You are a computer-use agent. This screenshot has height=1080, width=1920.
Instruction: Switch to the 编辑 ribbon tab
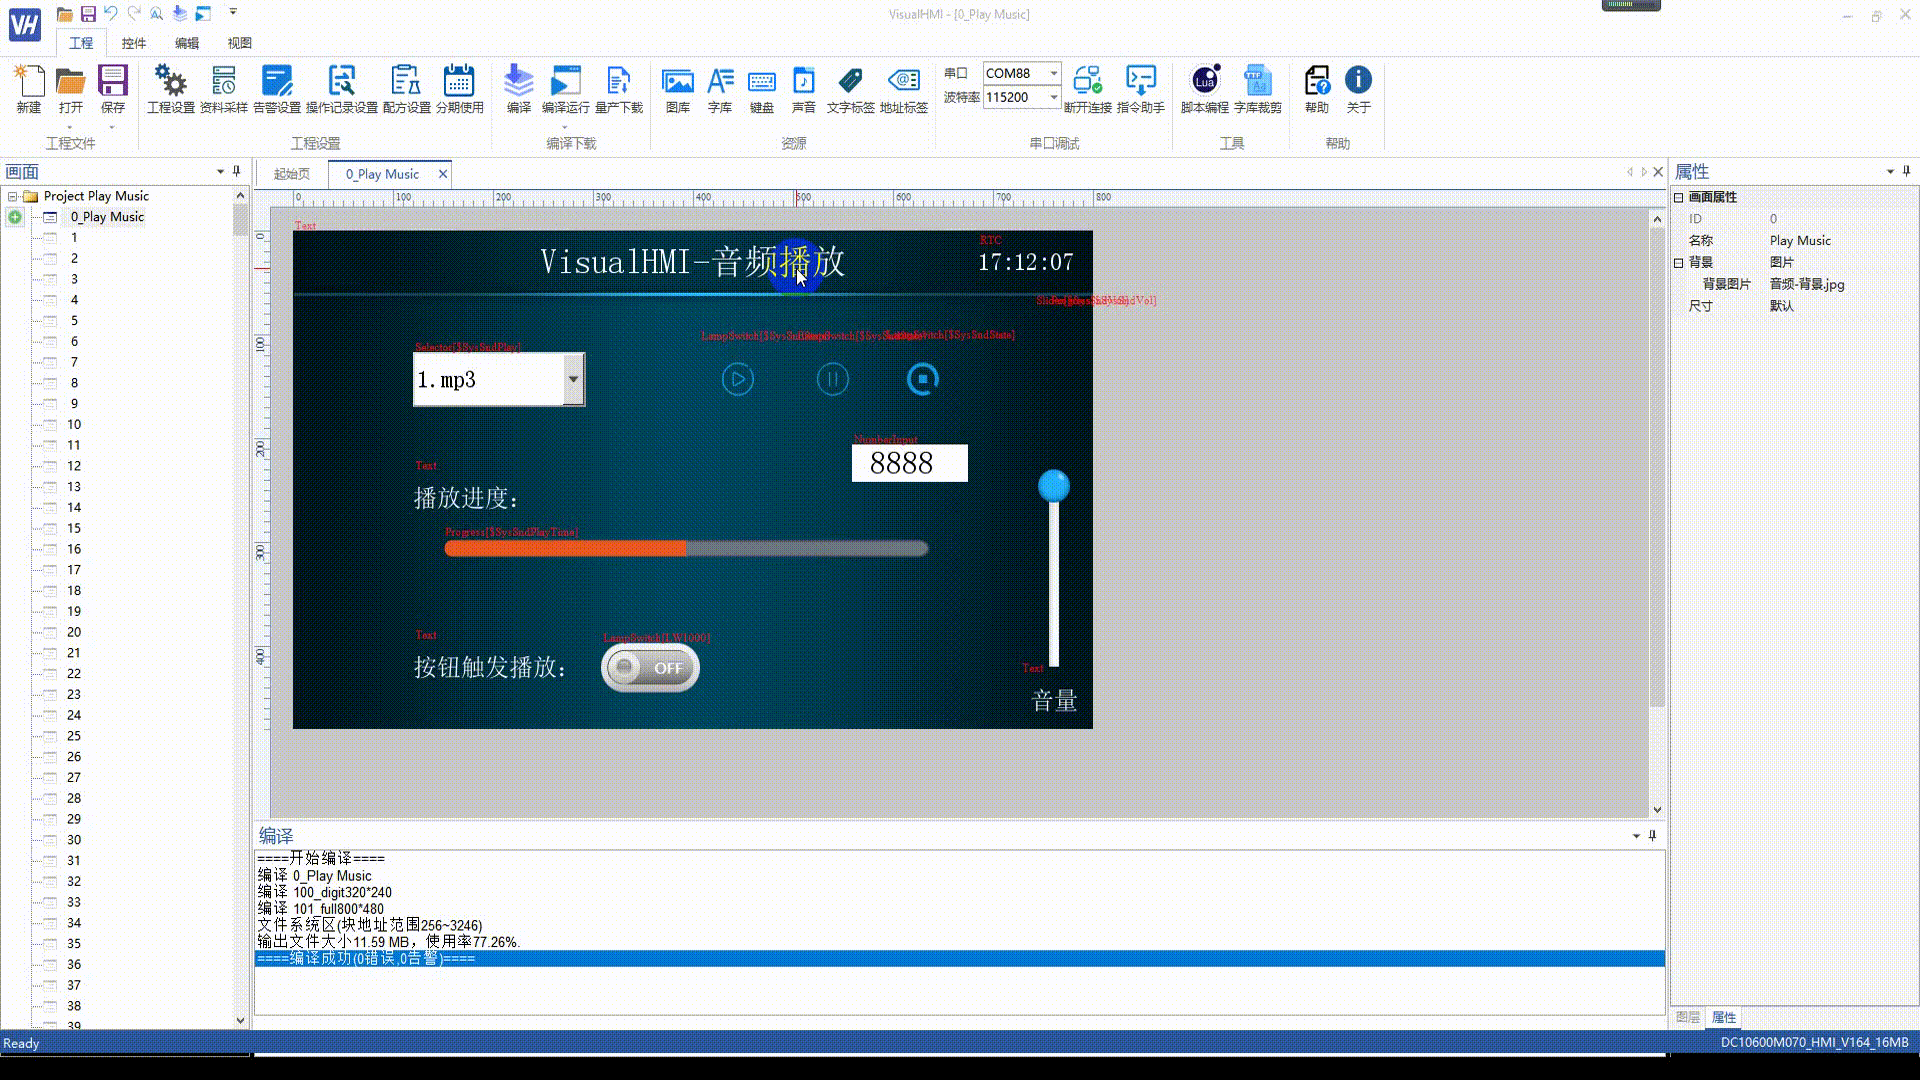(x=187, y=43)
